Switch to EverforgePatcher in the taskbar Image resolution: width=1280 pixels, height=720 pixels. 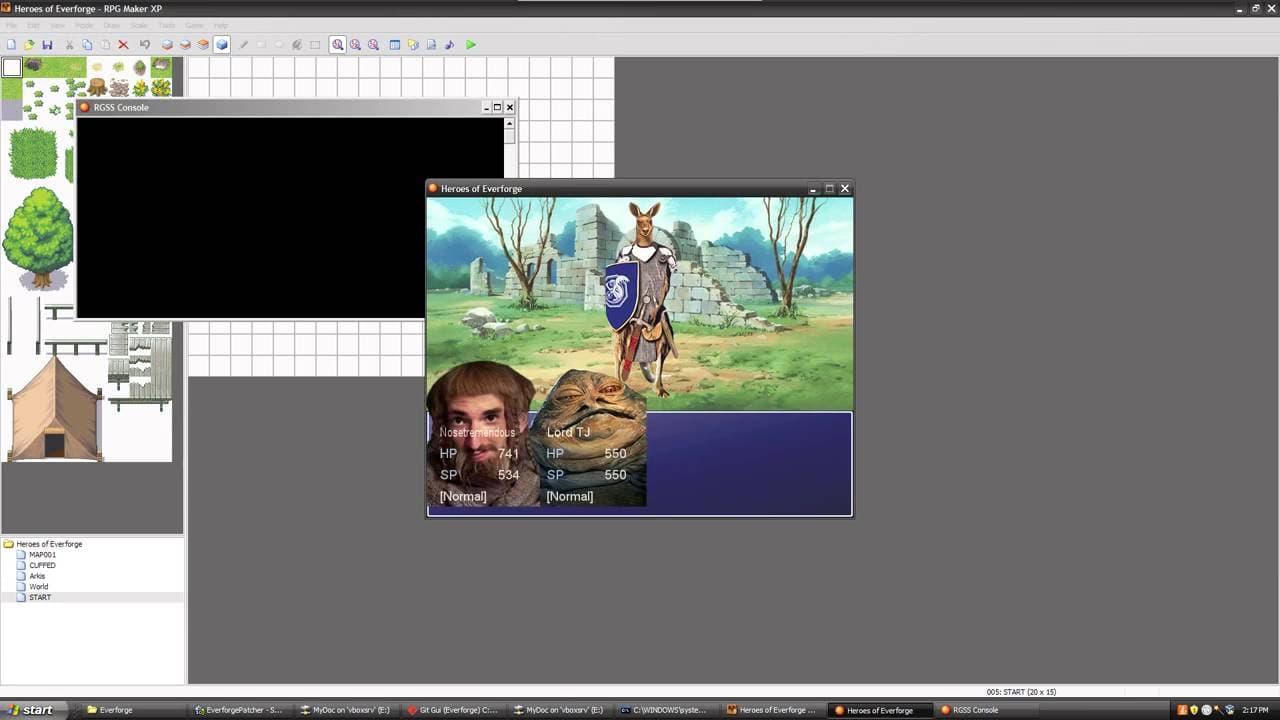(238, 710)
